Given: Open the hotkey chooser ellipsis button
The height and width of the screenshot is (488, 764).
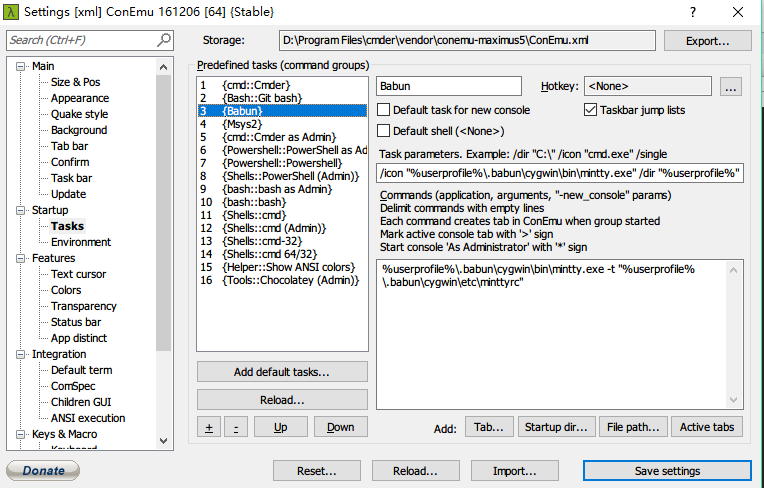Looking at the screenshot, I should [730, 87].
